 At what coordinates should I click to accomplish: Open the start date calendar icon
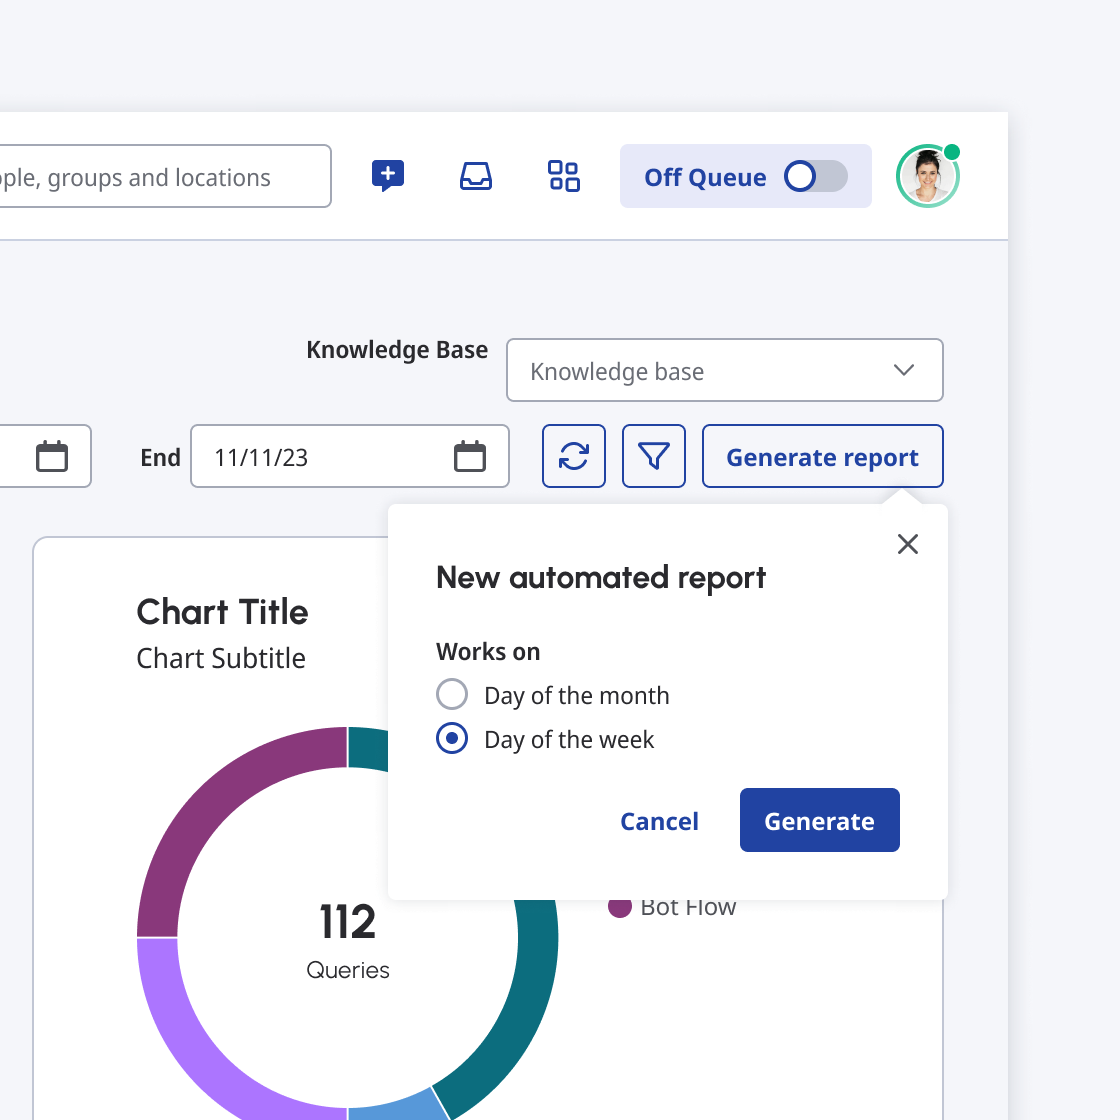coord(52,456)
